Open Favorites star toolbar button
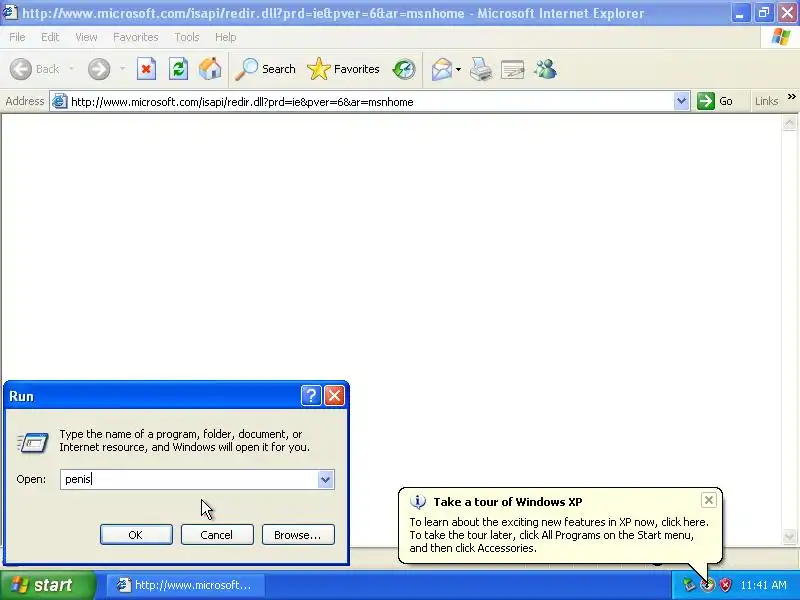 pyautogui.click(x=343, y=69)
